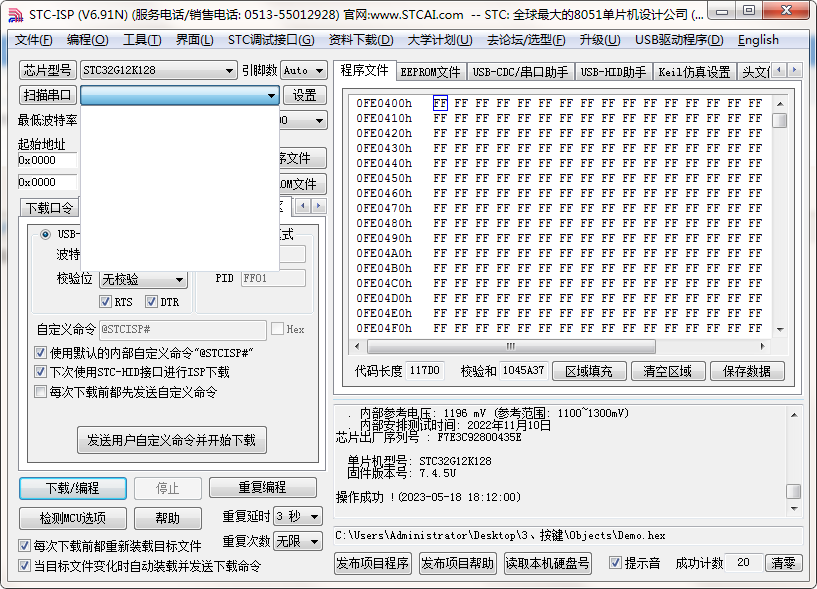Click hex view horizontal scroll left arrow
The height and width of the screenshot is (589, 817).
tap(357, 346)
